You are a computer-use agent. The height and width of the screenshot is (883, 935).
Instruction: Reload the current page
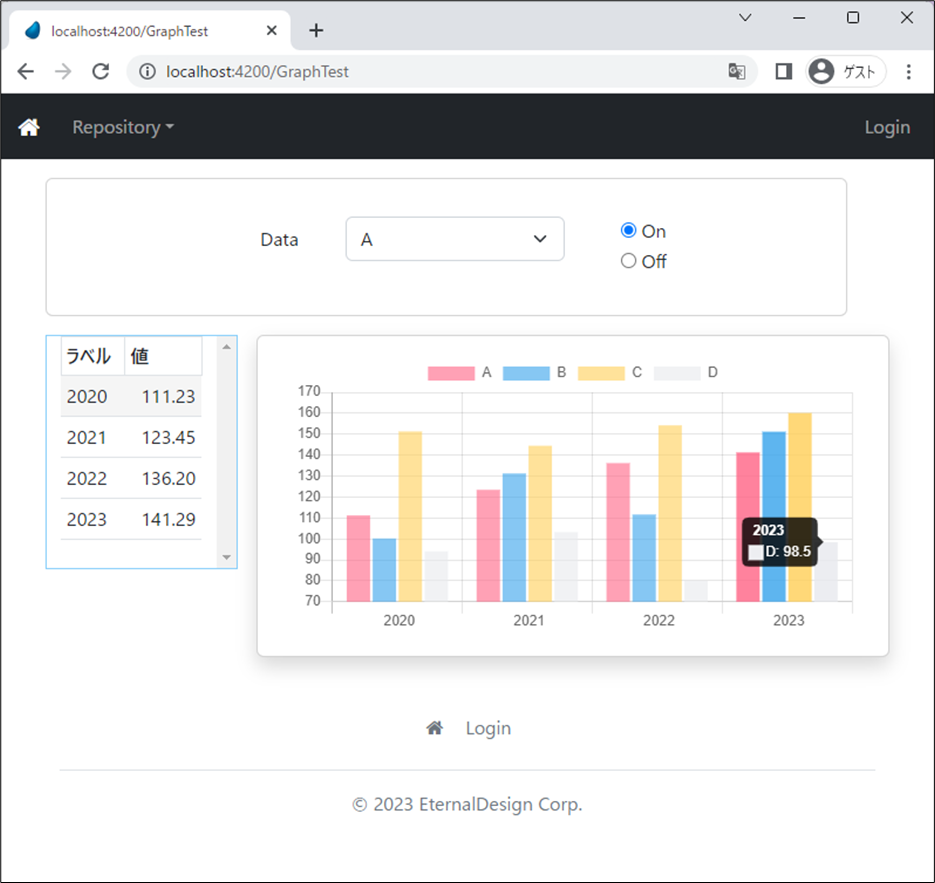coord(101,72)
